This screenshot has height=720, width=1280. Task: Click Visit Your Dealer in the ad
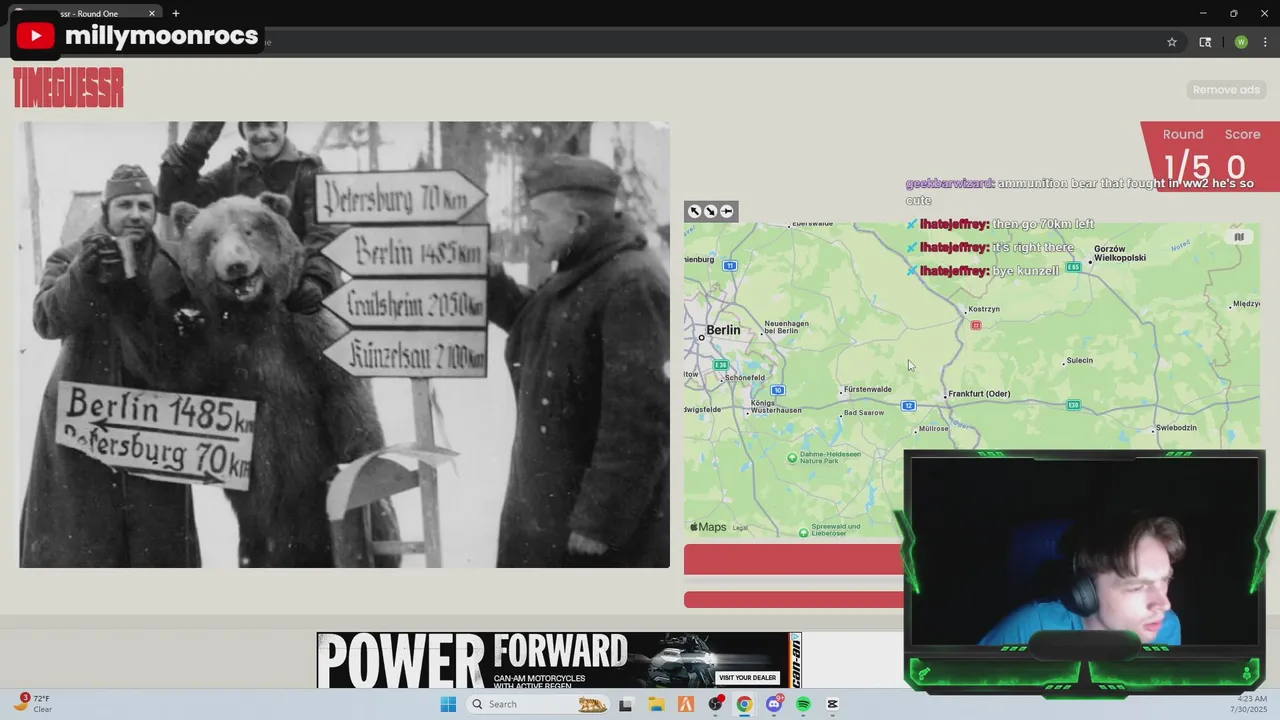pyautogui.click(x=748, y=678)
